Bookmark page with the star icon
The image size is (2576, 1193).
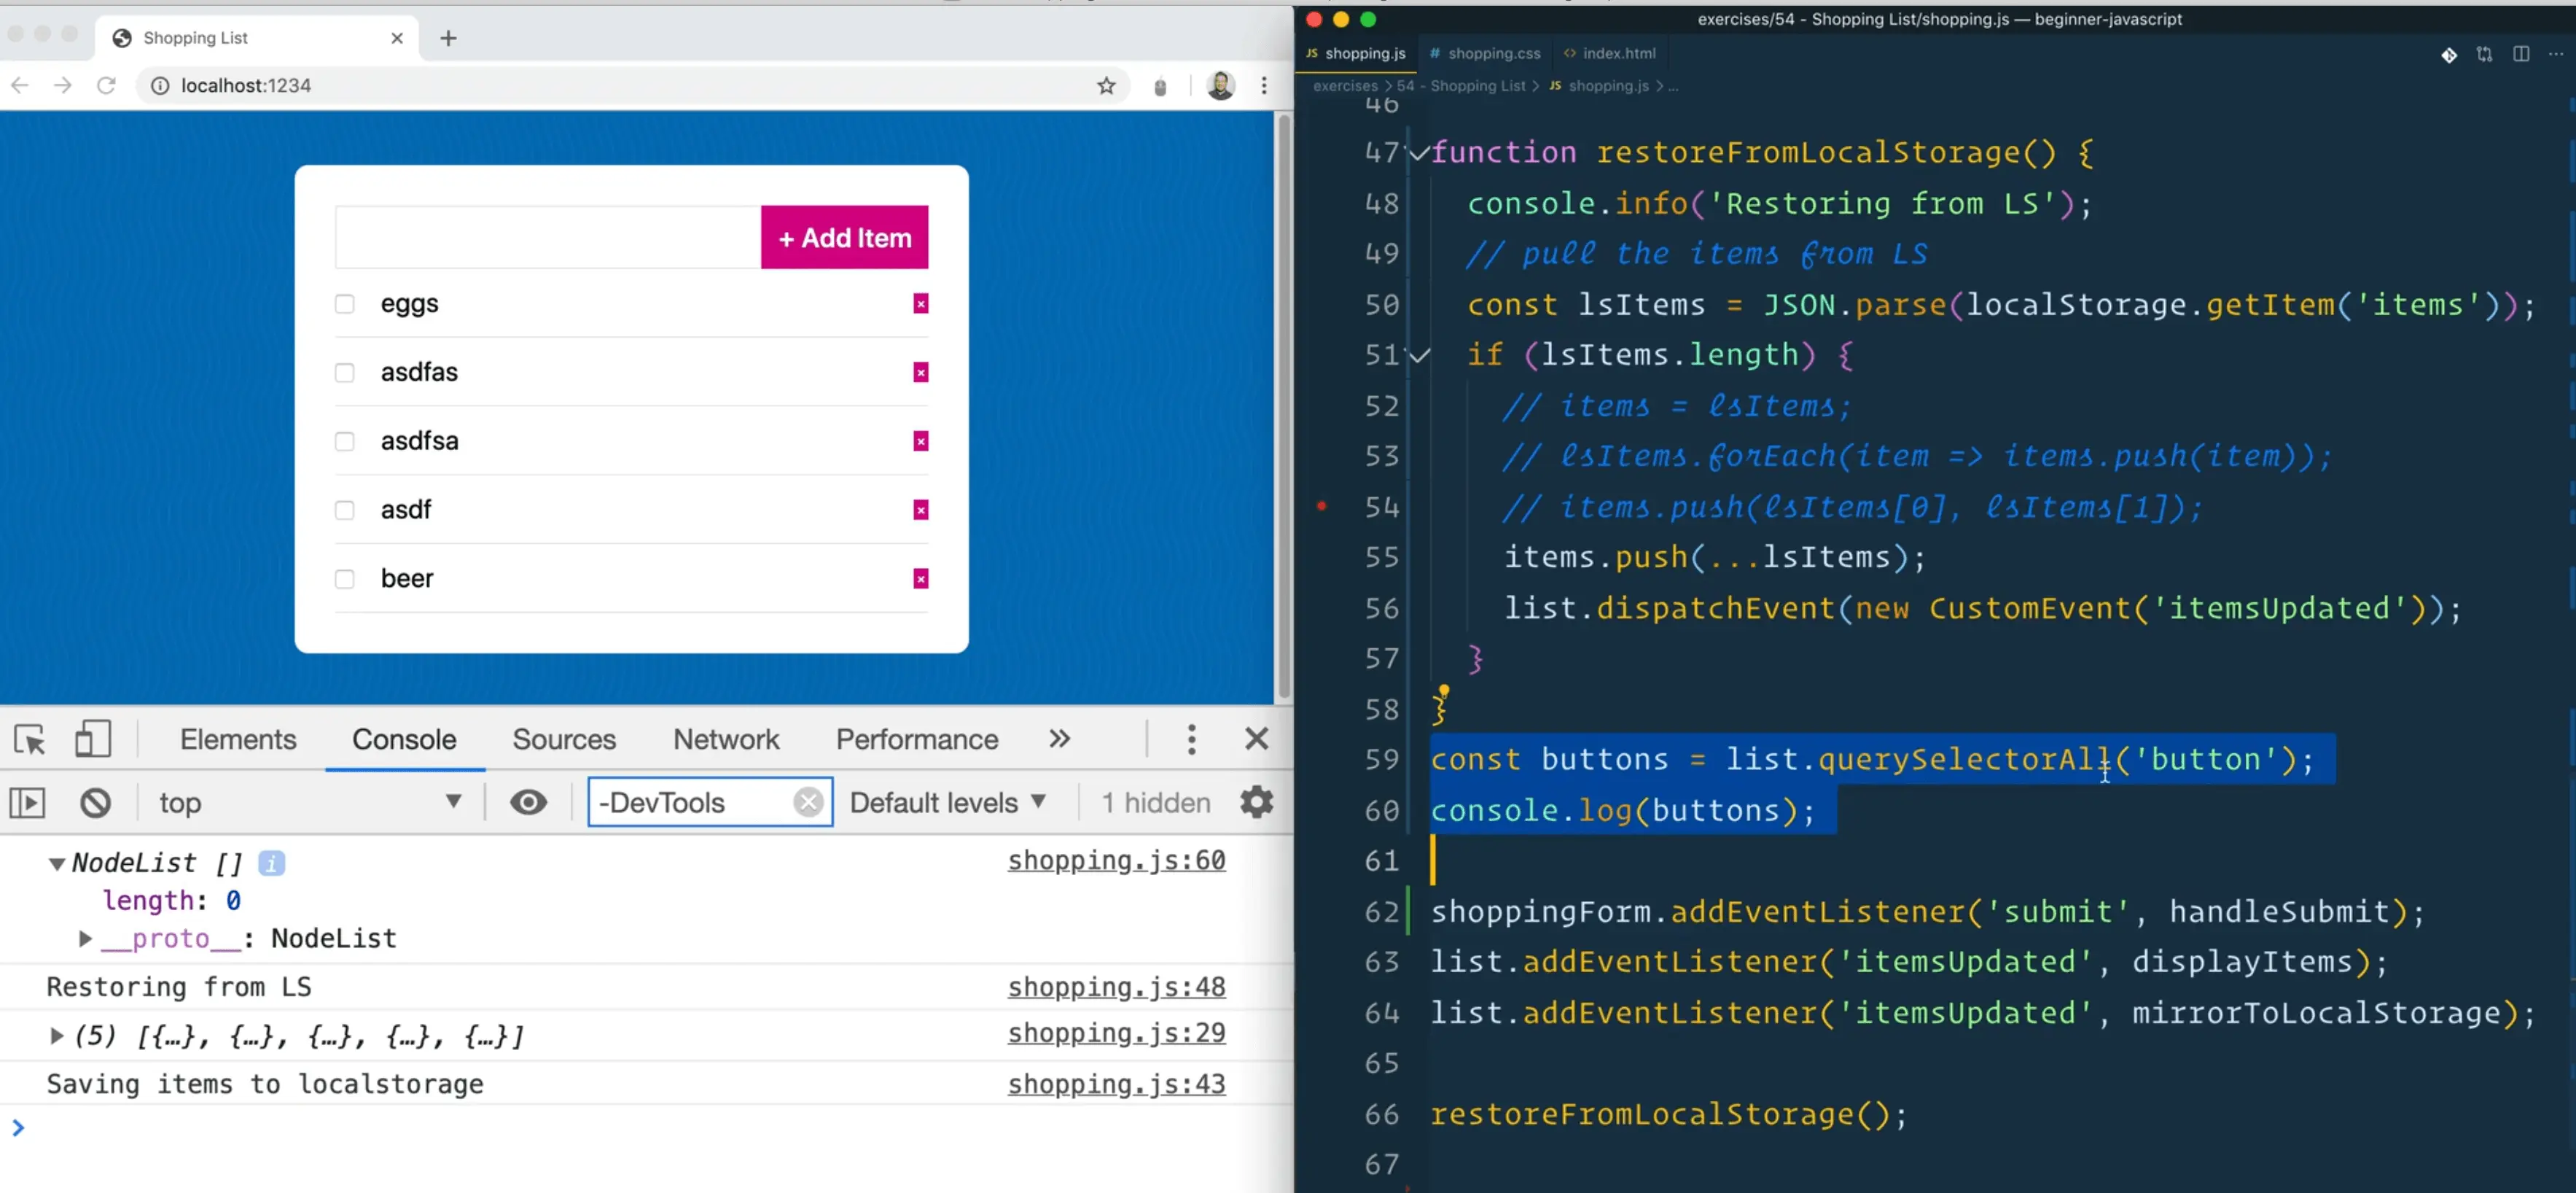[x=1106, y=86]
